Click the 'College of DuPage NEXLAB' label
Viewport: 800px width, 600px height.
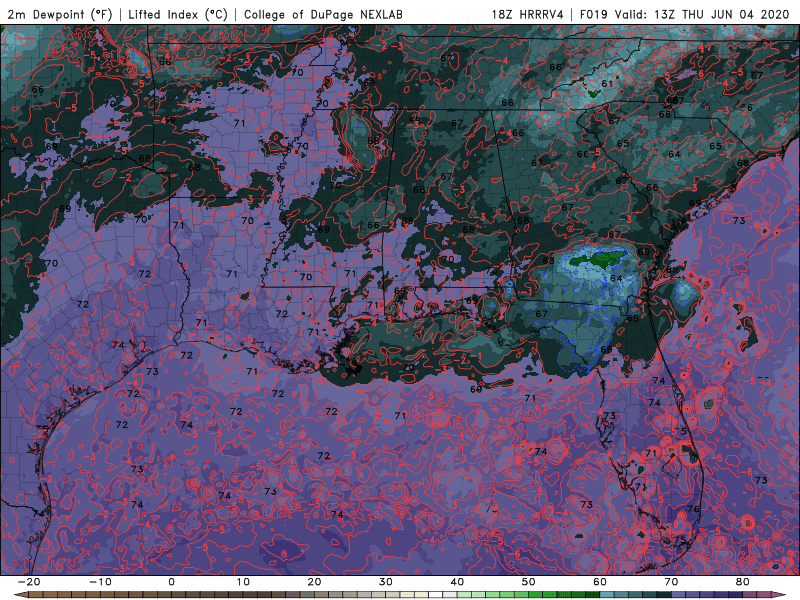(x=323, y=14)
